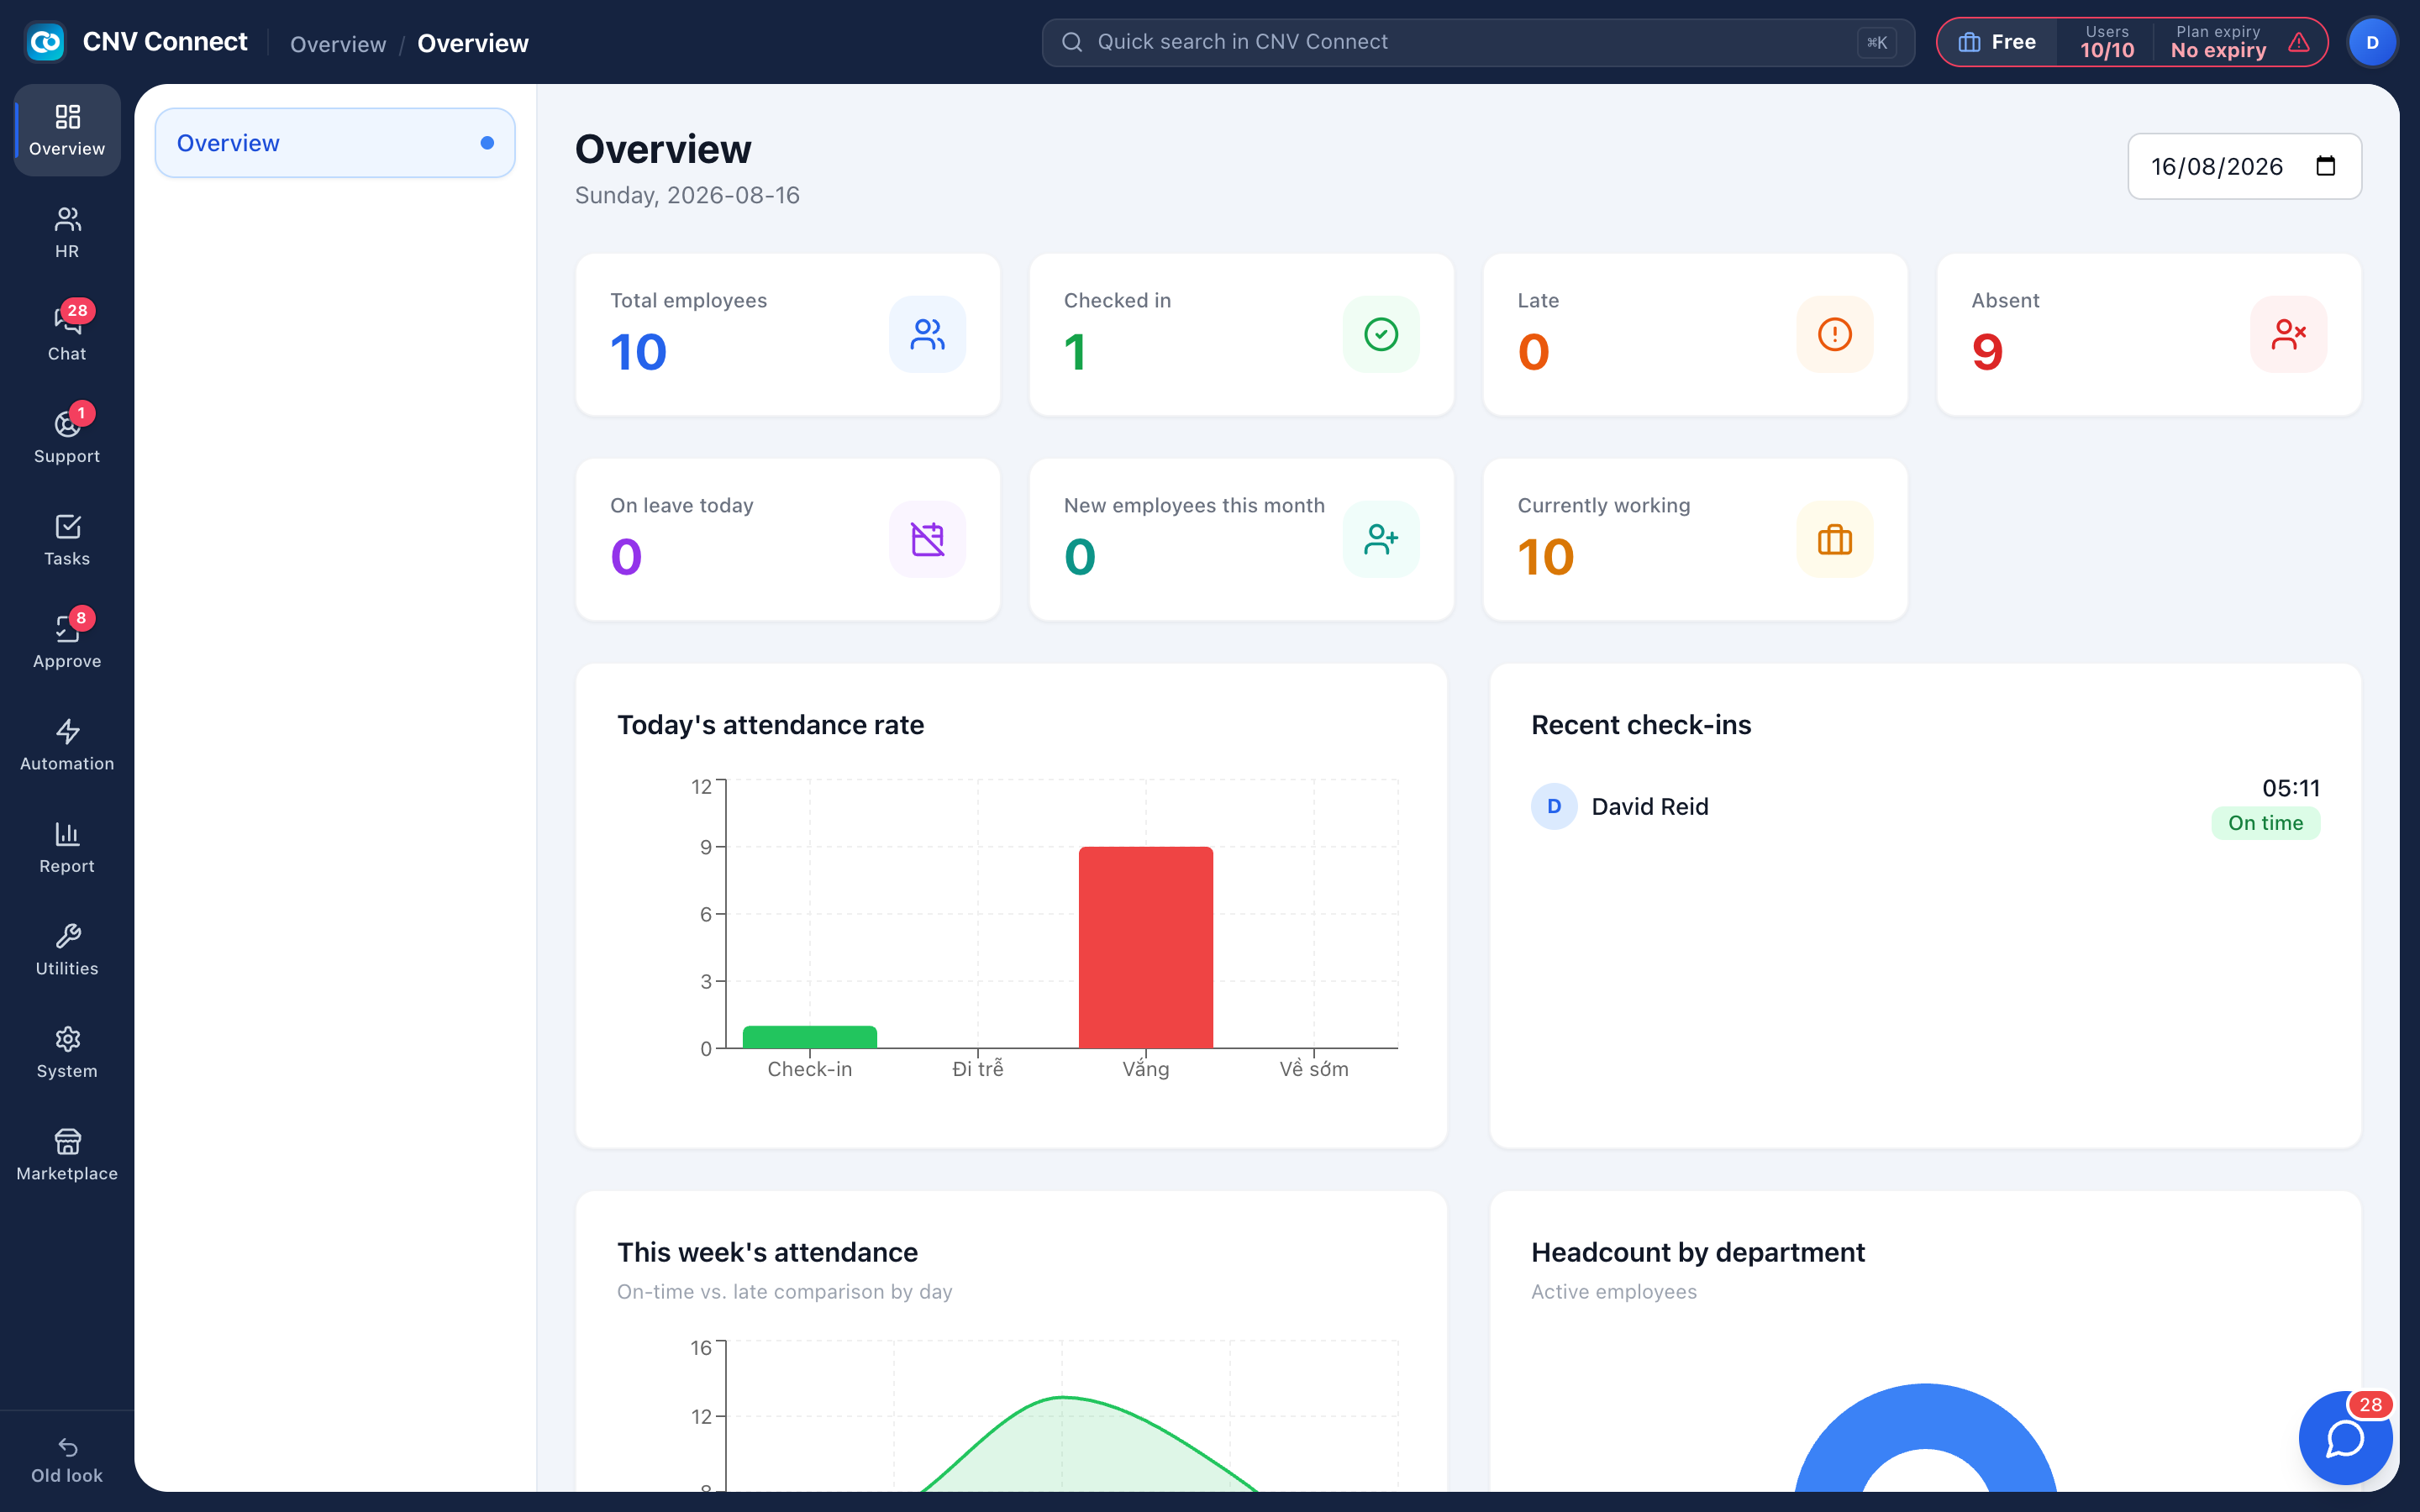Click the On leave today value 0
Image resolution: width=2420 pixels, height=1512 pixels.
pos(626,557)
